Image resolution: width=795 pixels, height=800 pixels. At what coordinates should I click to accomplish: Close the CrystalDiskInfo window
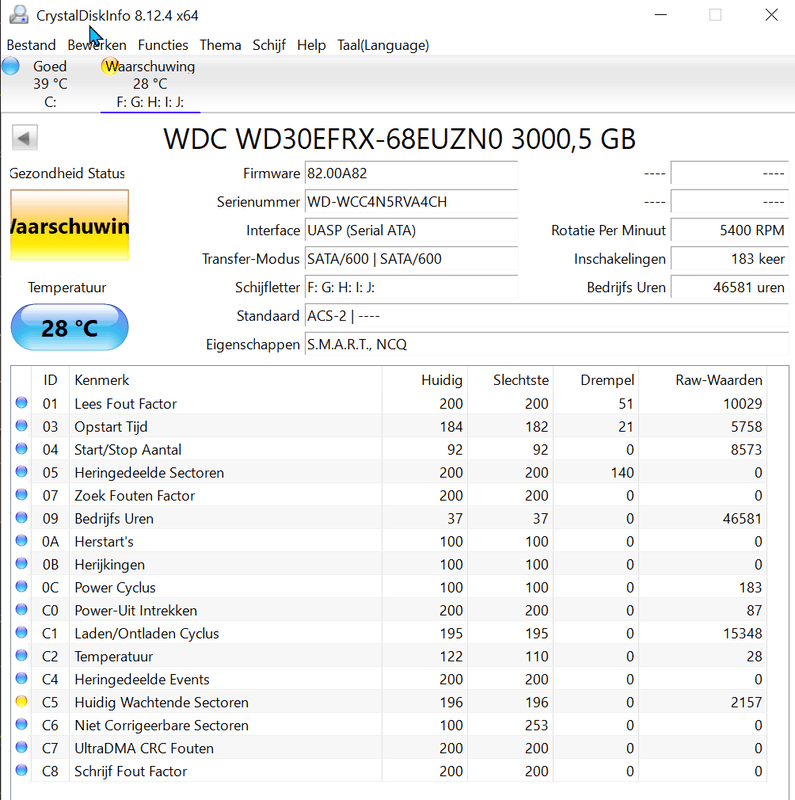tap(771, 15)
